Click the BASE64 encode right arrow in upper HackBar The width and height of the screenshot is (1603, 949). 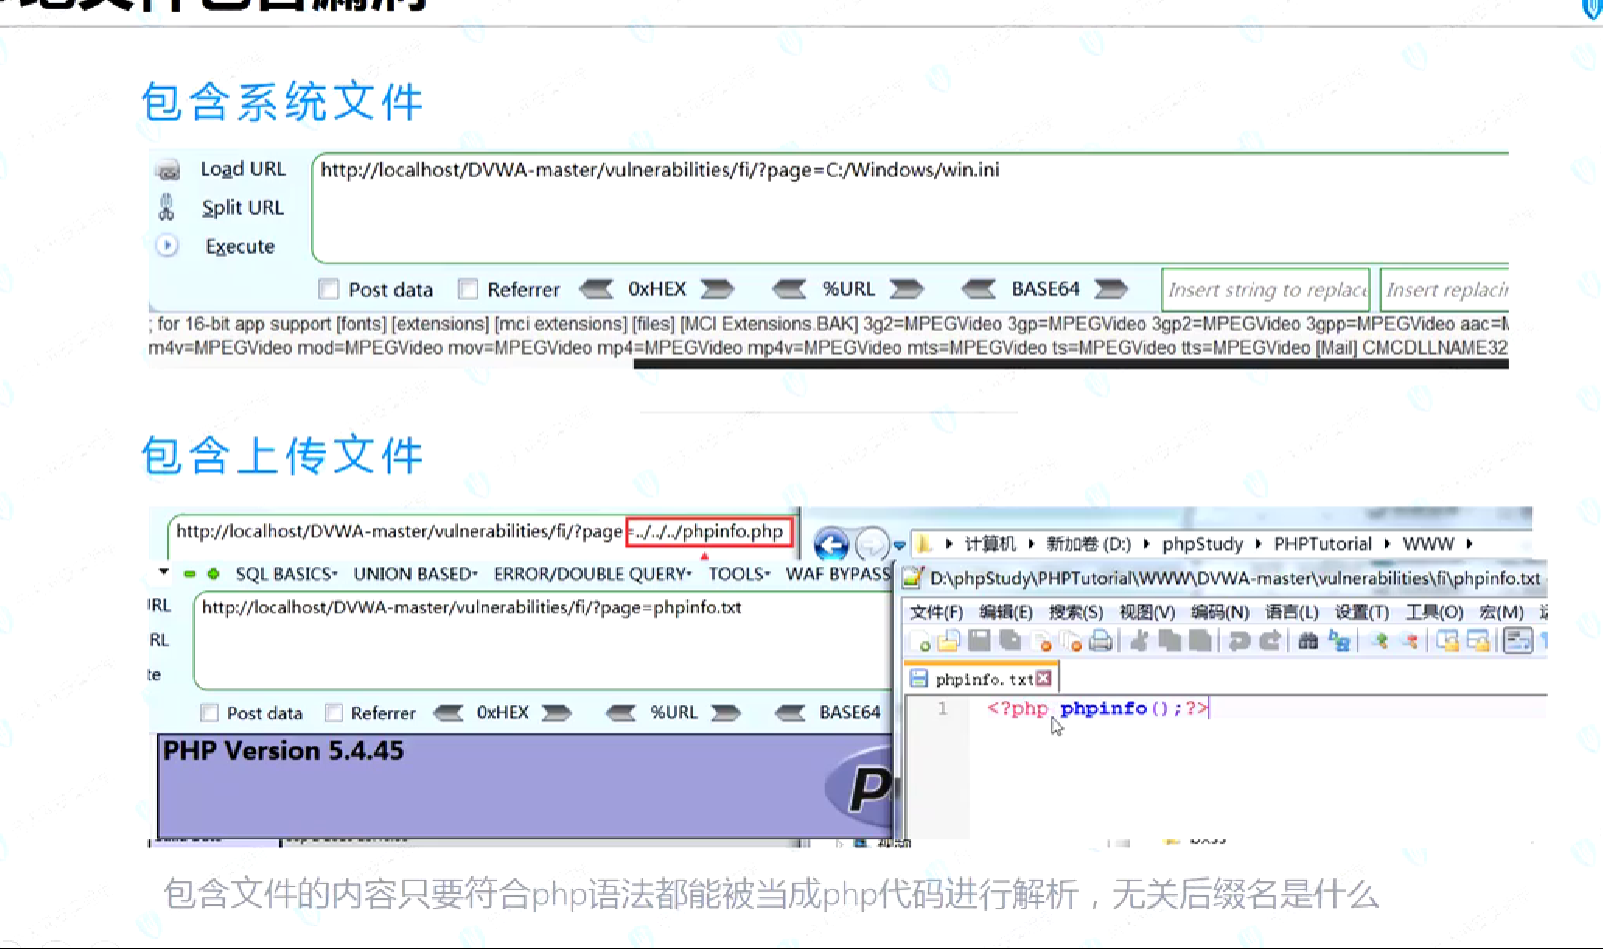click(x=1111, y=289)
